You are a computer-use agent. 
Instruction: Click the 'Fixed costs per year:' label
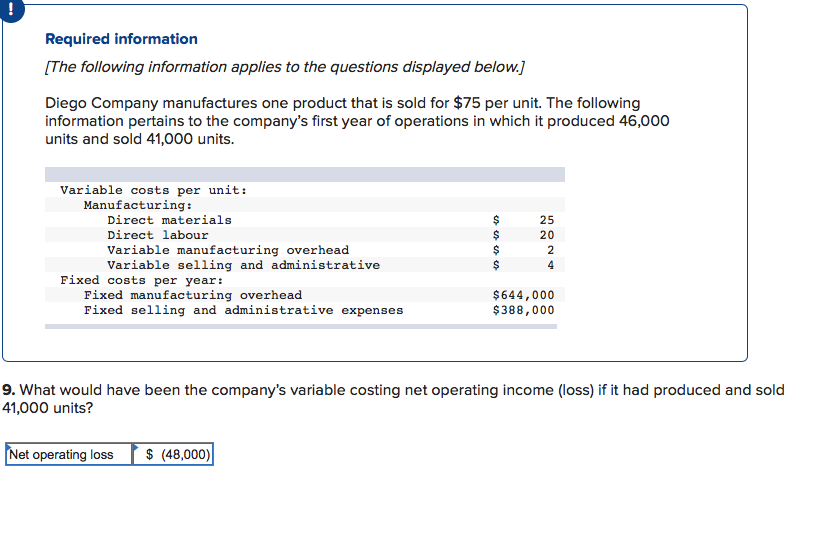[142, 280]
